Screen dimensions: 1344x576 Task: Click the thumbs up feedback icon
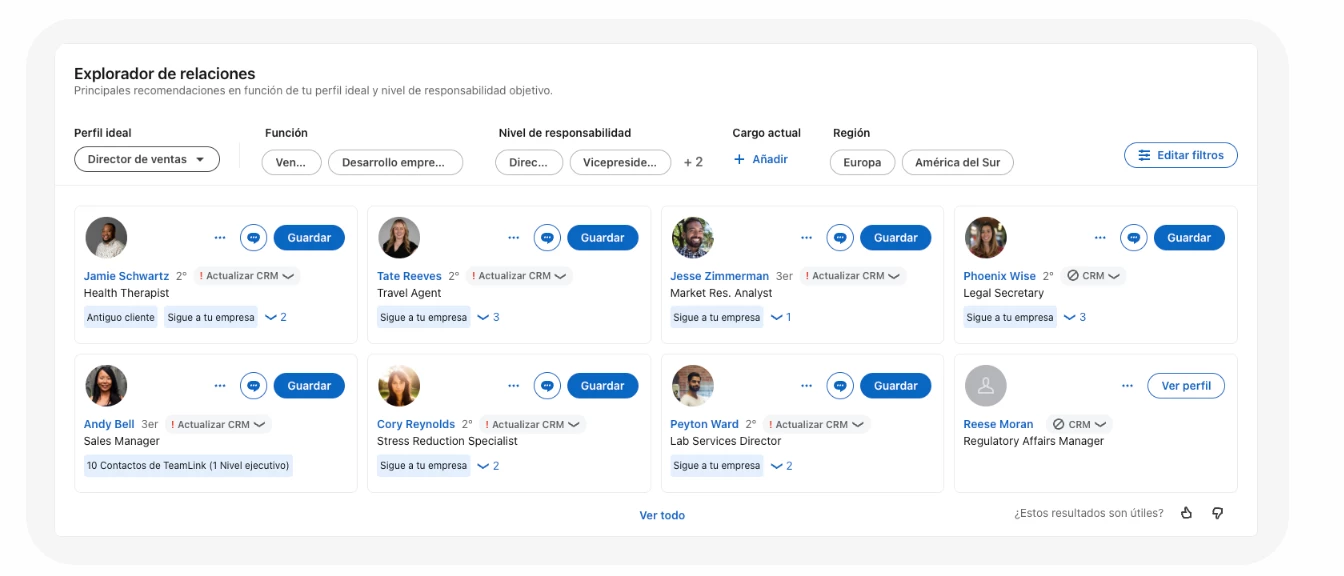click(x=1187, y=513)
